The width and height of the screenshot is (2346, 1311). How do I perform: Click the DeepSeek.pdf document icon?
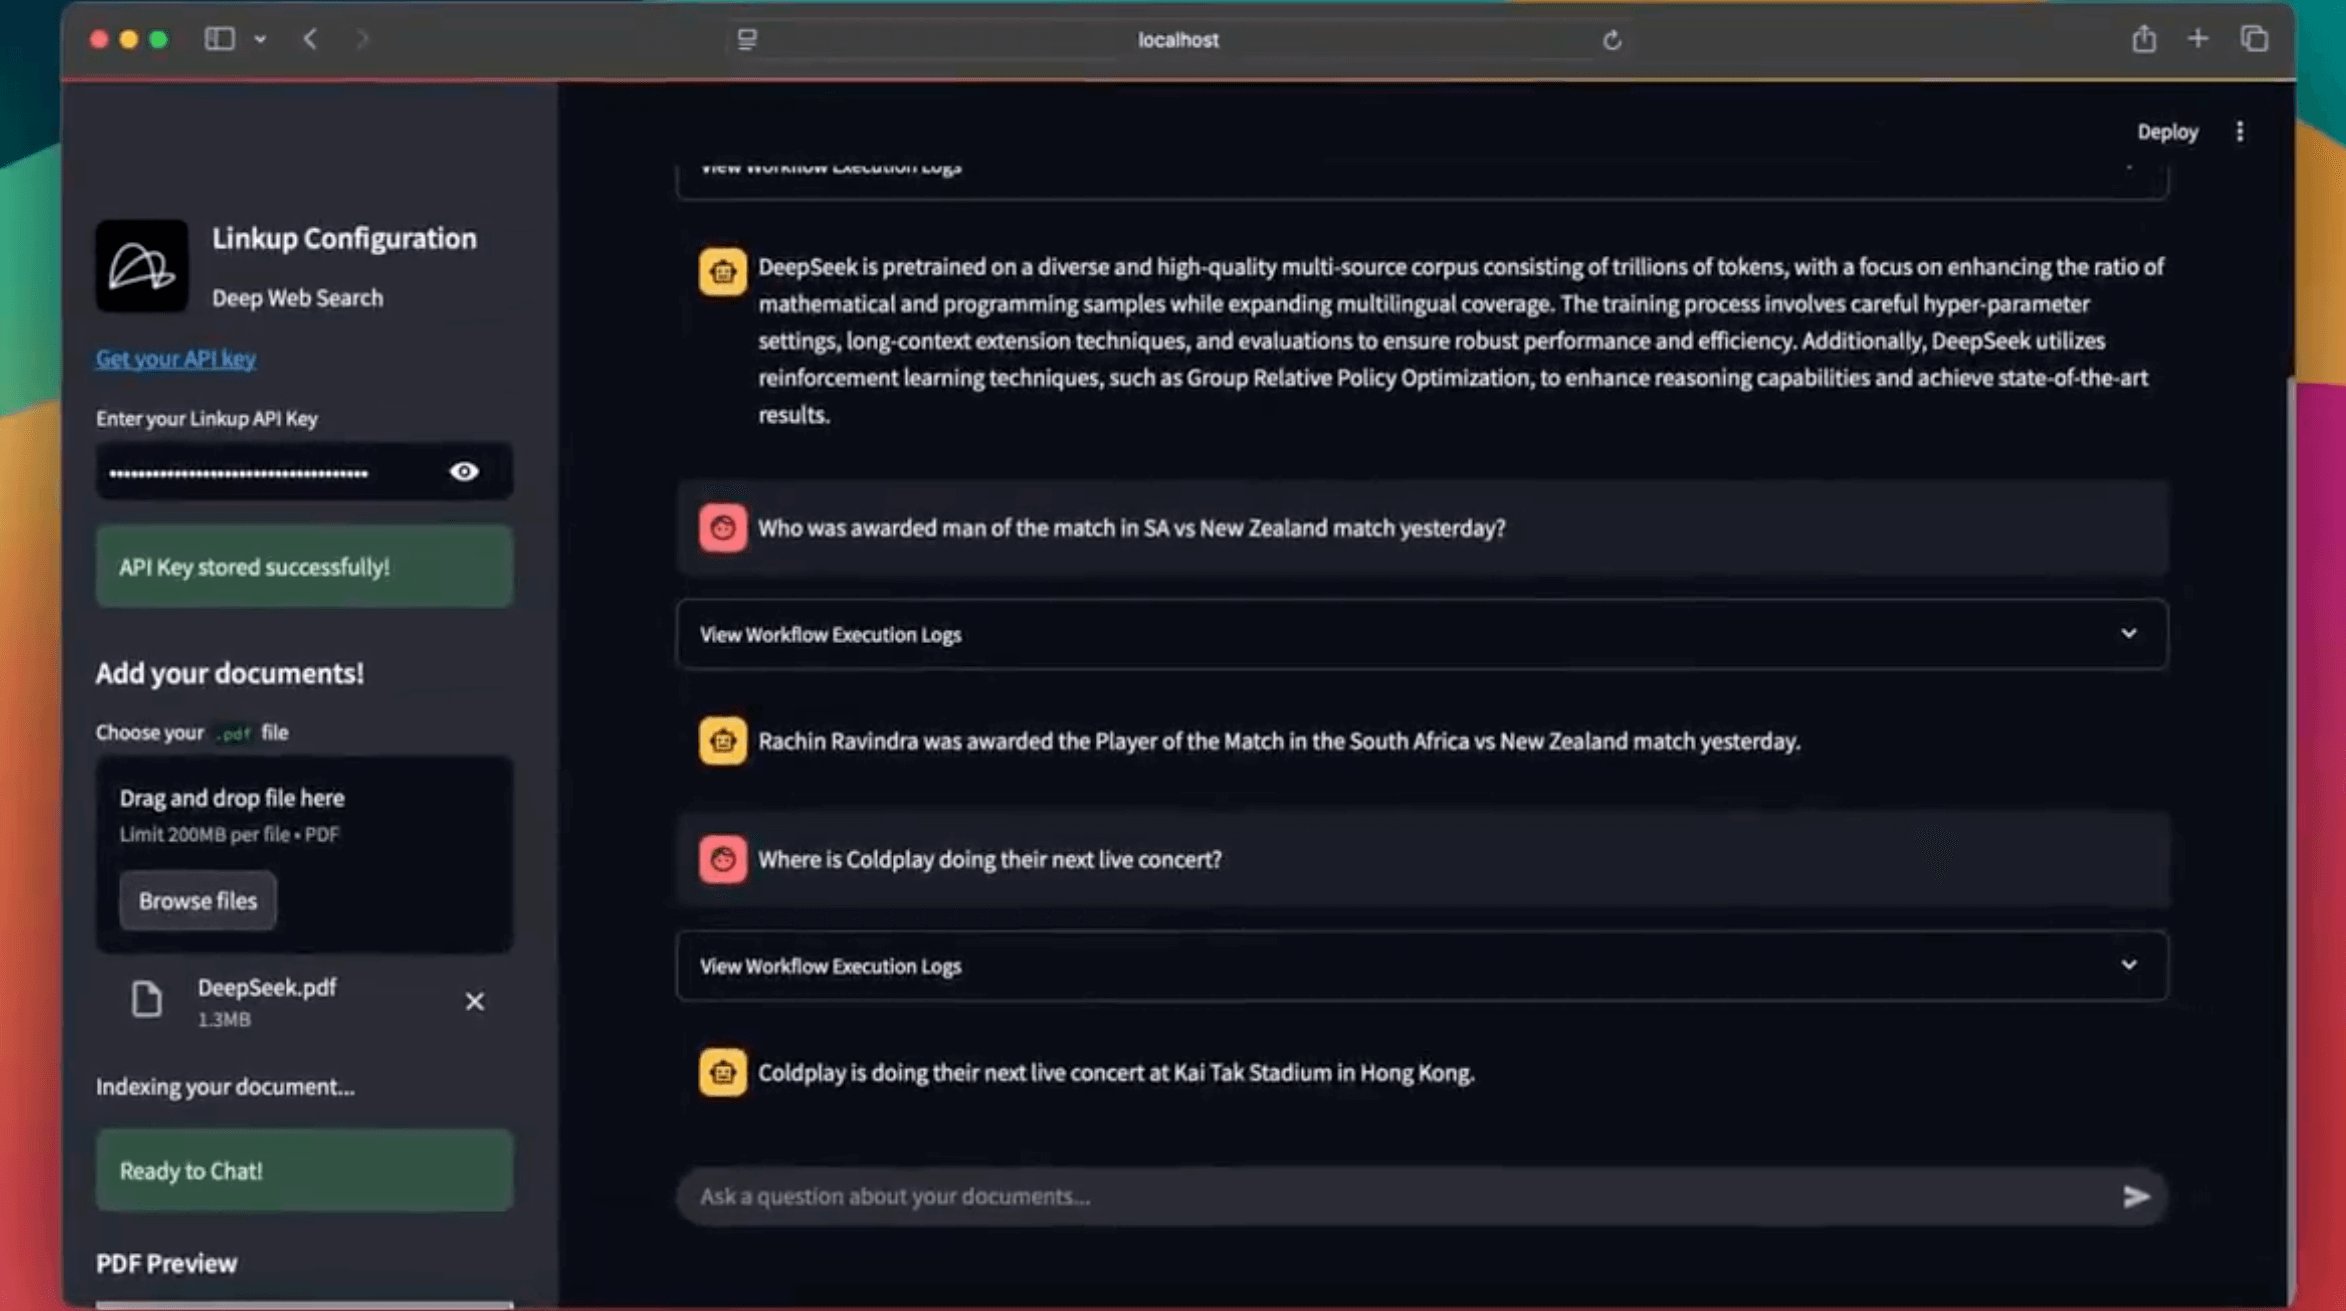click(146, 1000)
